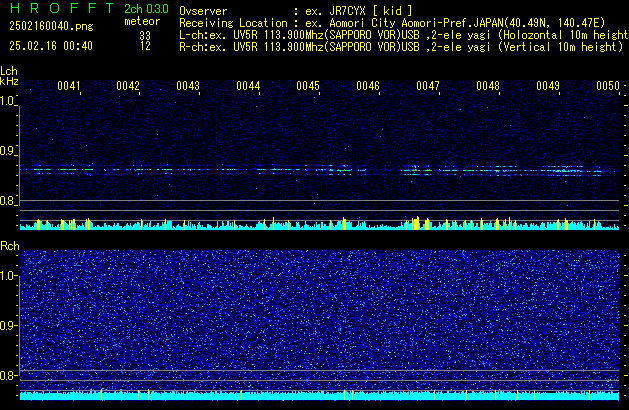629x410 pixels.
Task: Select the filename 2502160040.png
Action: pyautogui.click(x=51, y=26)
